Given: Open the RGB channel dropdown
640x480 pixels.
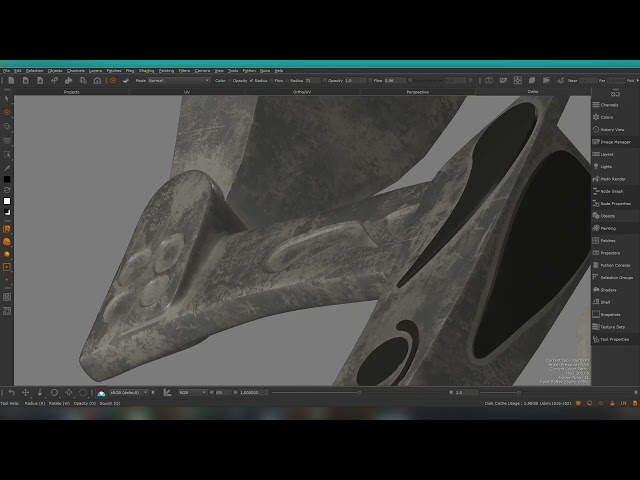Looking at the screenshot, I should [193, 392].
